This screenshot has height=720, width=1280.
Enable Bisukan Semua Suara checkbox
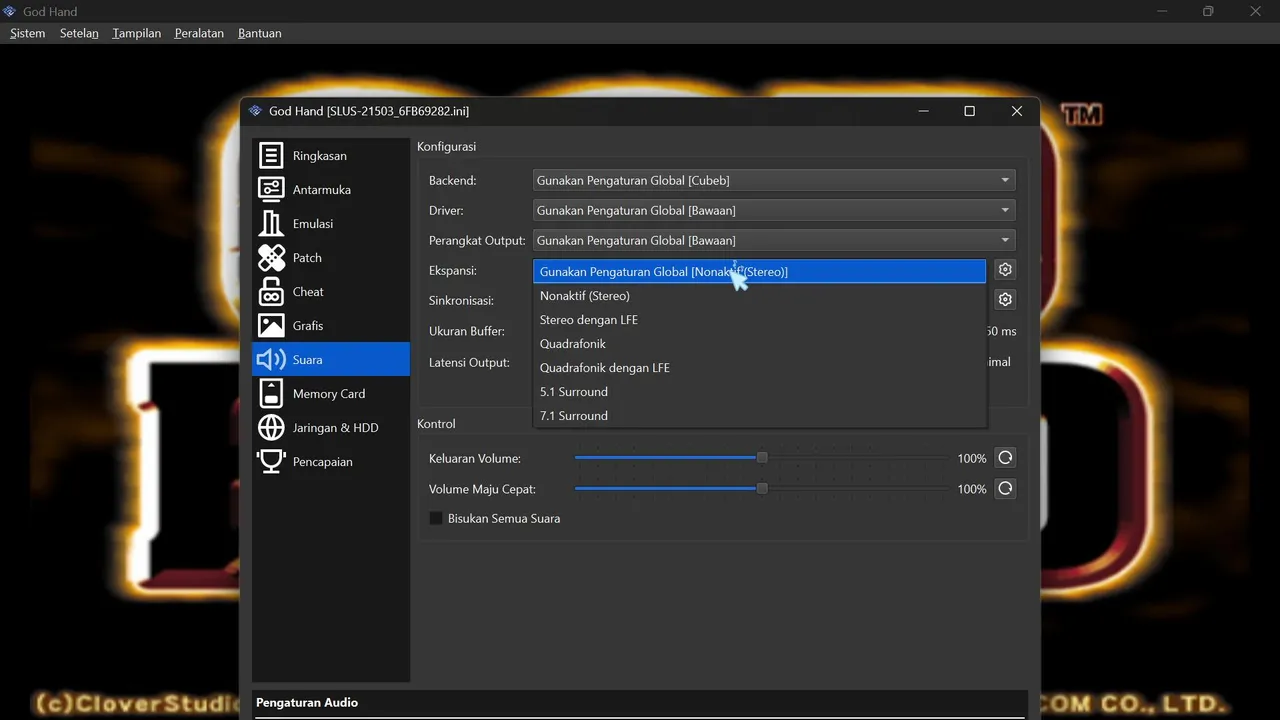pyautogui.click(x=436, y=519)
